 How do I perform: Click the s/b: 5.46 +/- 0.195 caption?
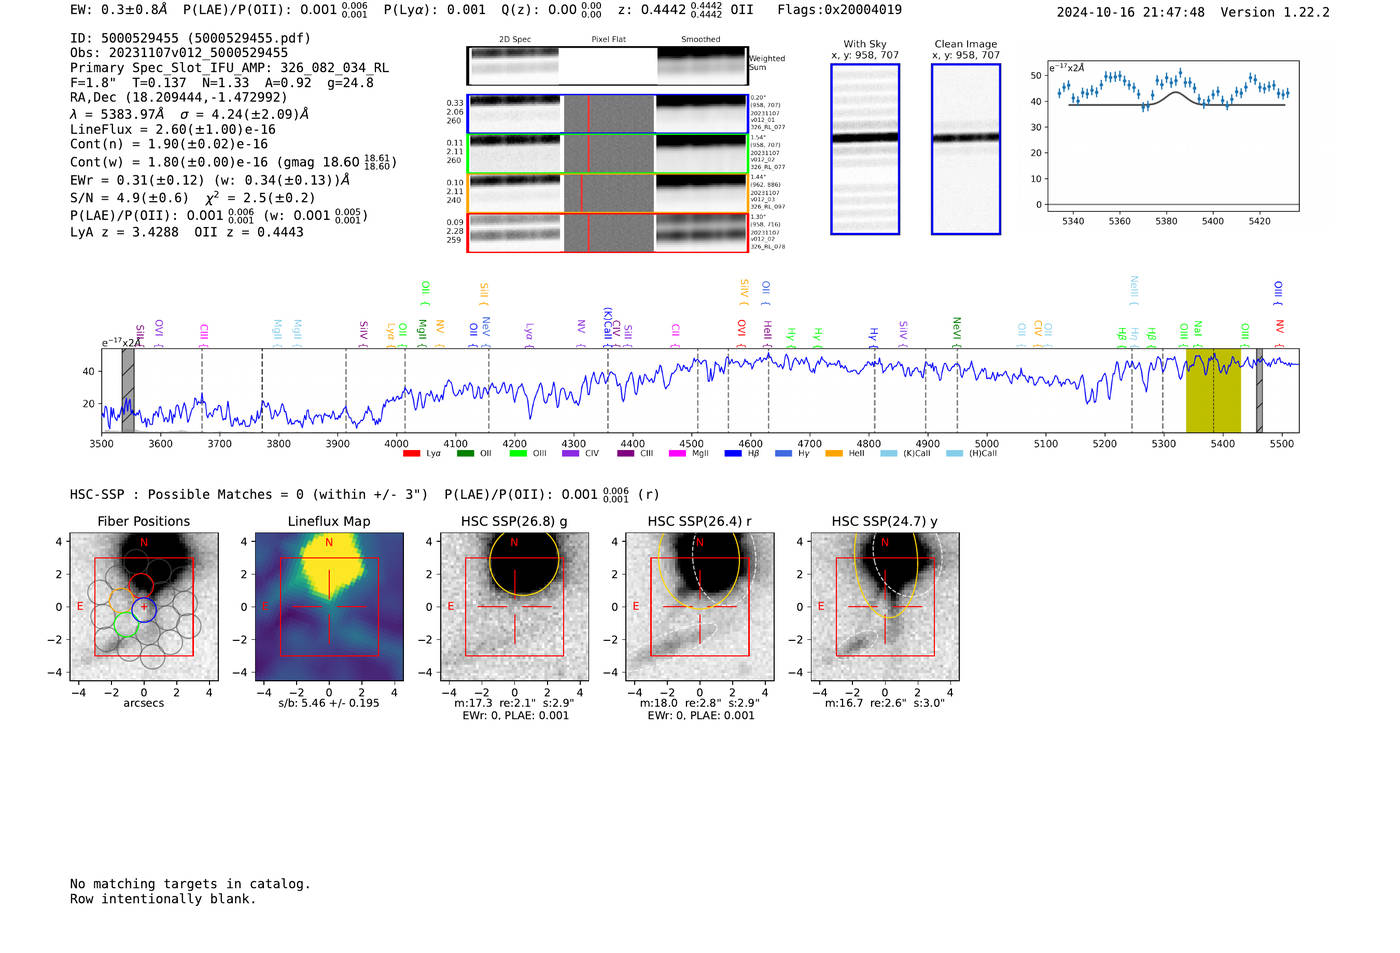tap(329, 703)
